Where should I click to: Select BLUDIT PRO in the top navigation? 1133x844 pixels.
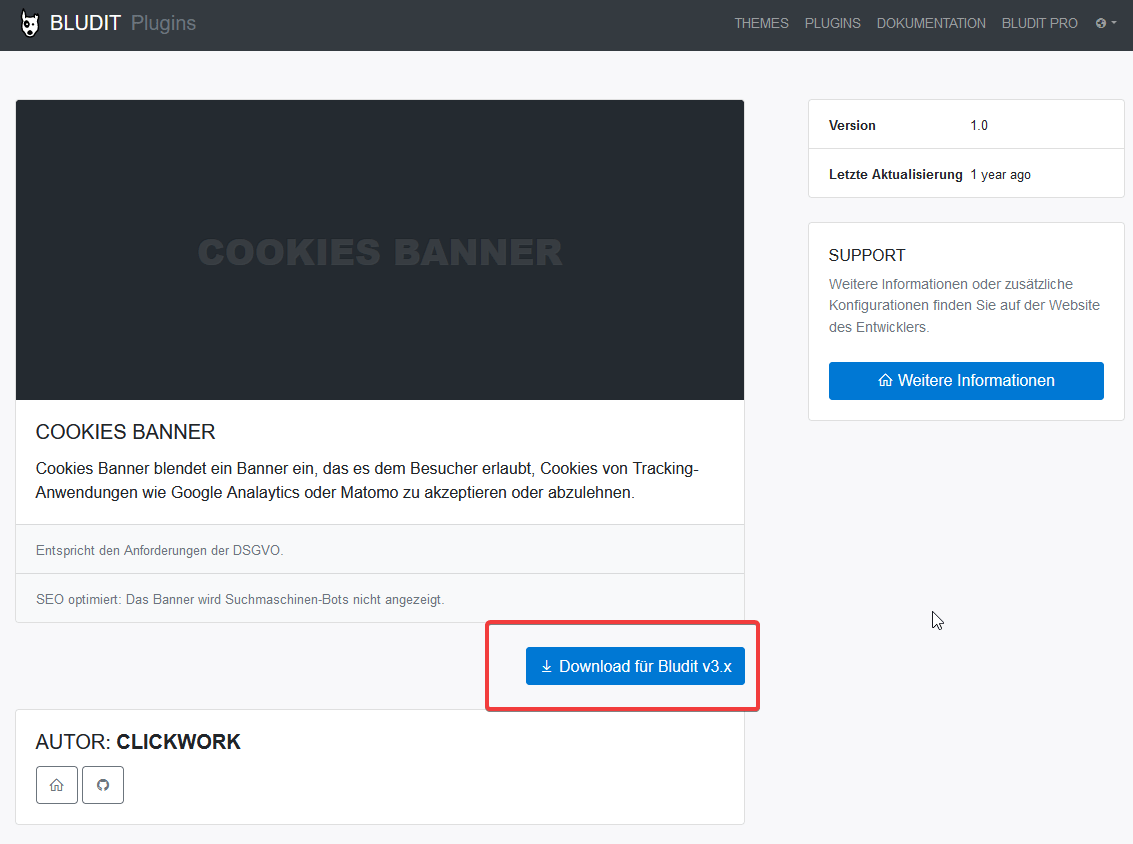[1040, 23]
